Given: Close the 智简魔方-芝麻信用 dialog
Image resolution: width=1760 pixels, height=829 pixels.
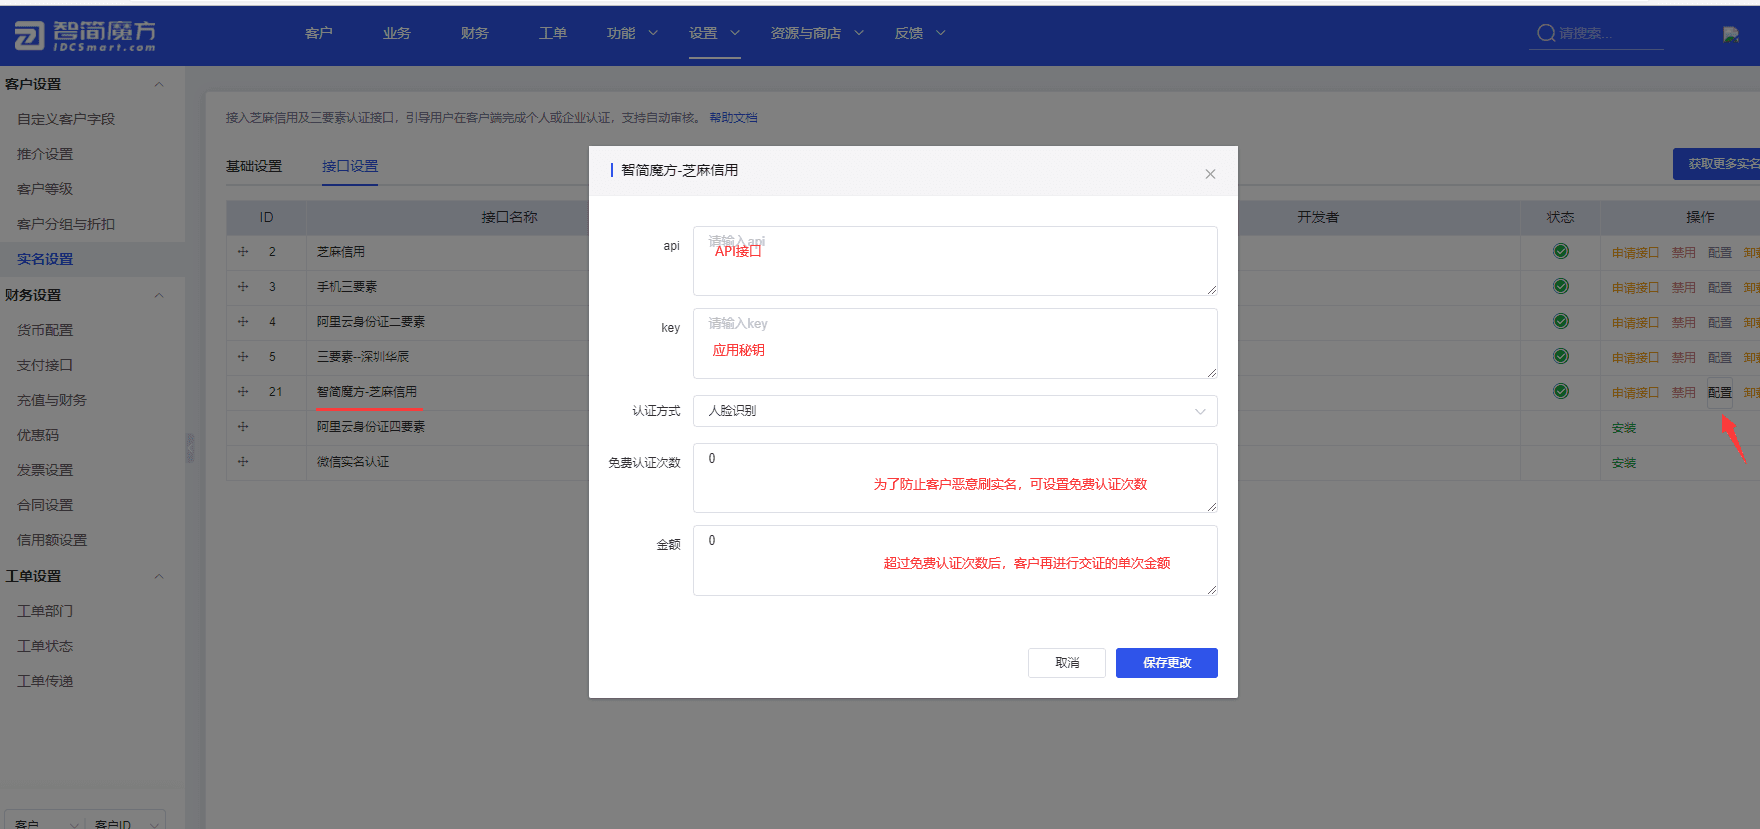Looking at the screenshot, I should (1210, 174).
